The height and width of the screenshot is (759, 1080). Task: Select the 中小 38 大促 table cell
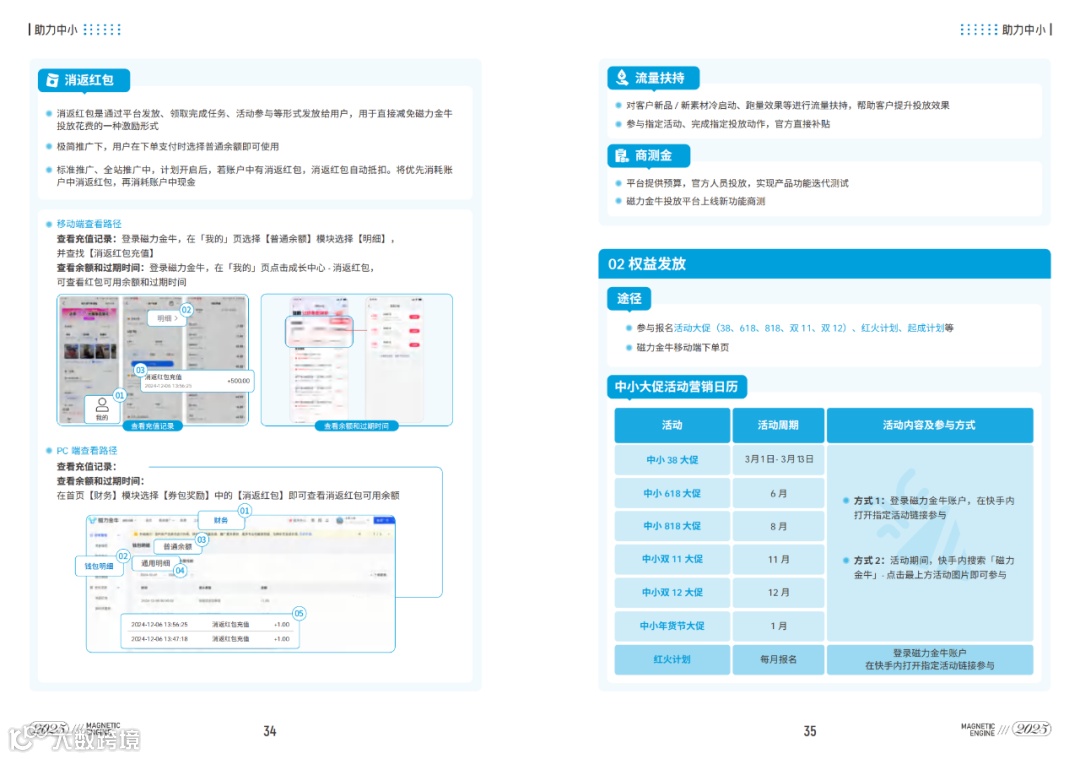672,459
